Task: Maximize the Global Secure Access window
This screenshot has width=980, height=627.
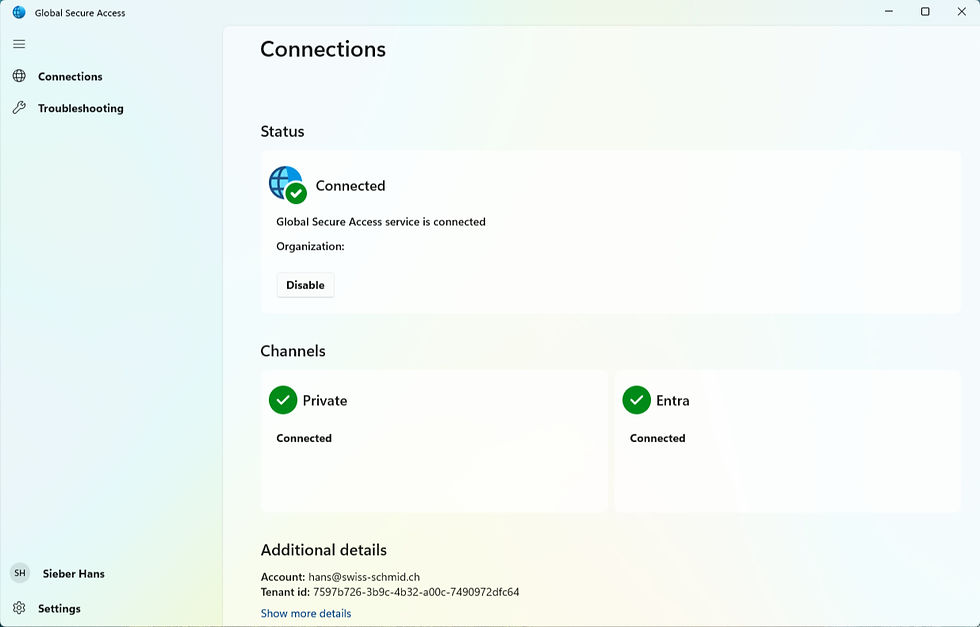Action: (x=925, y=12)
